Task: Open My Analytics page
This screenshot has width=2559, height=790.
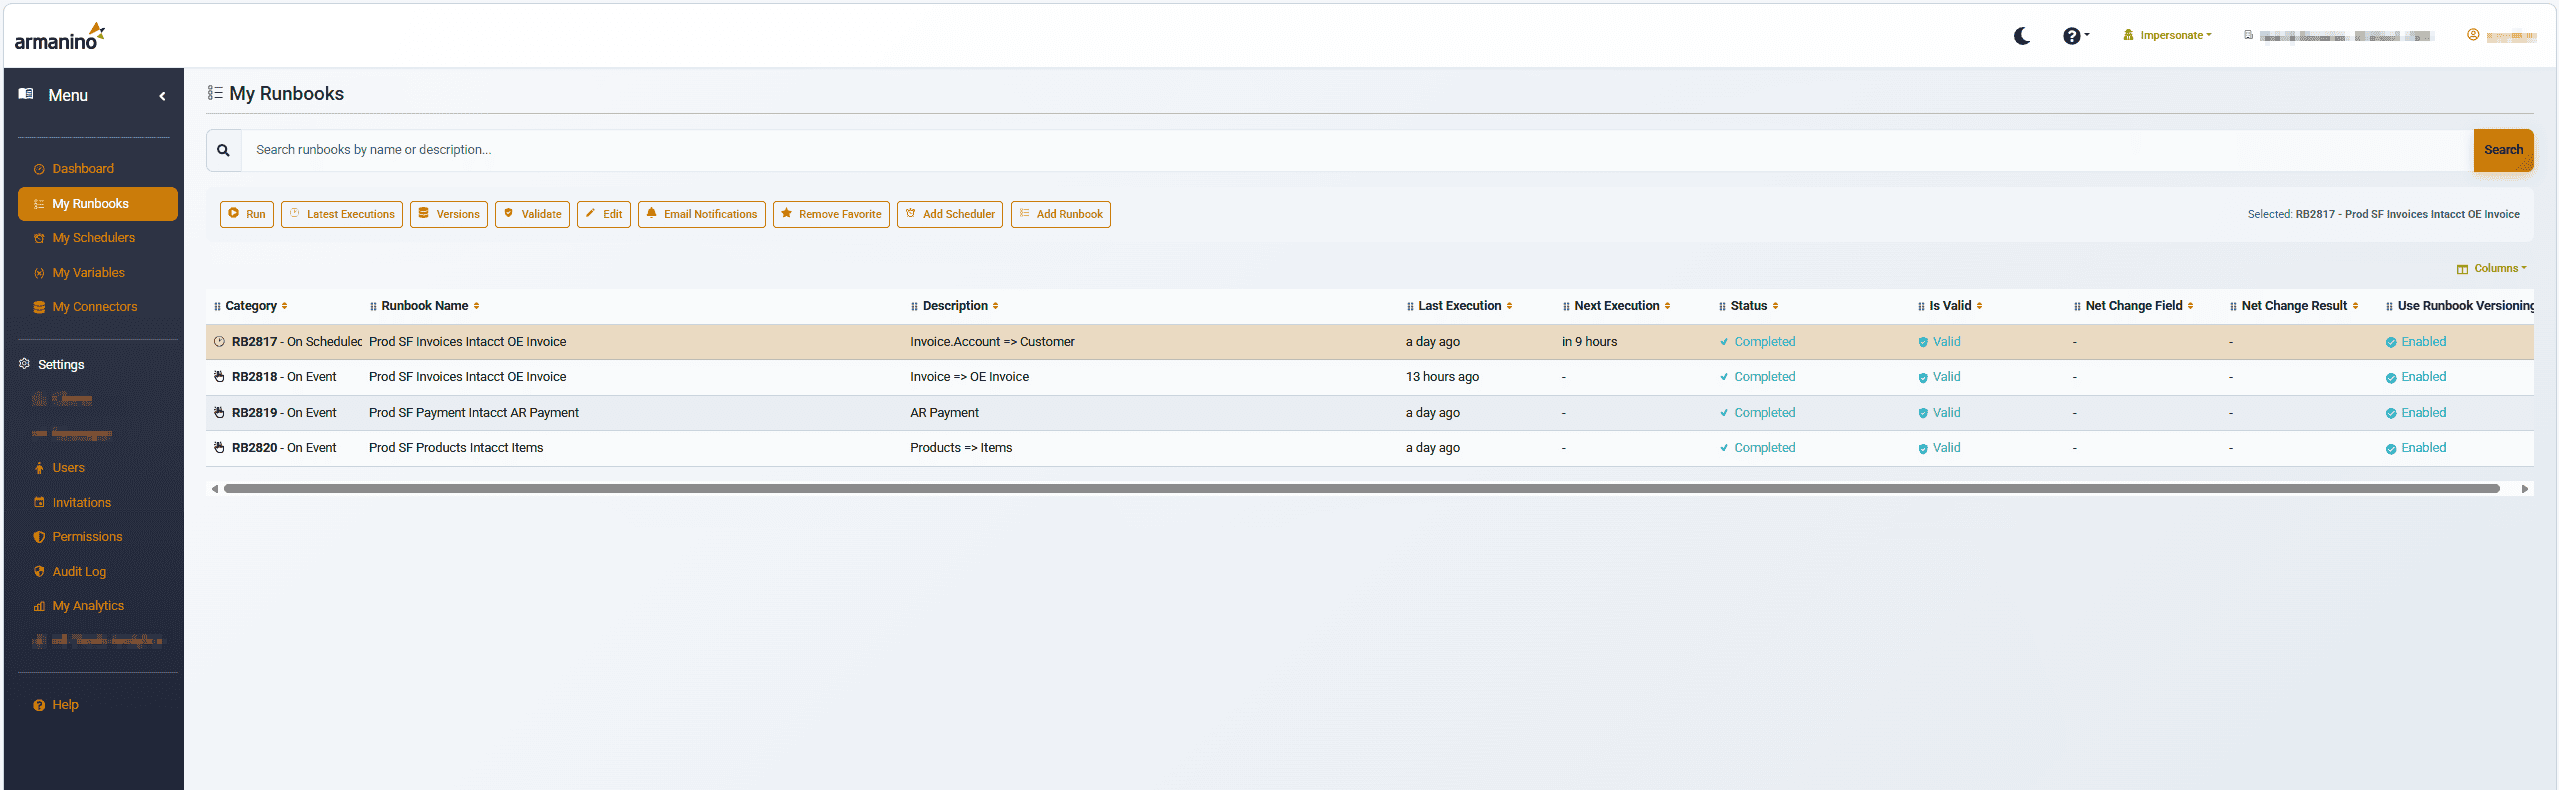Action: click(x=88, y=606)
